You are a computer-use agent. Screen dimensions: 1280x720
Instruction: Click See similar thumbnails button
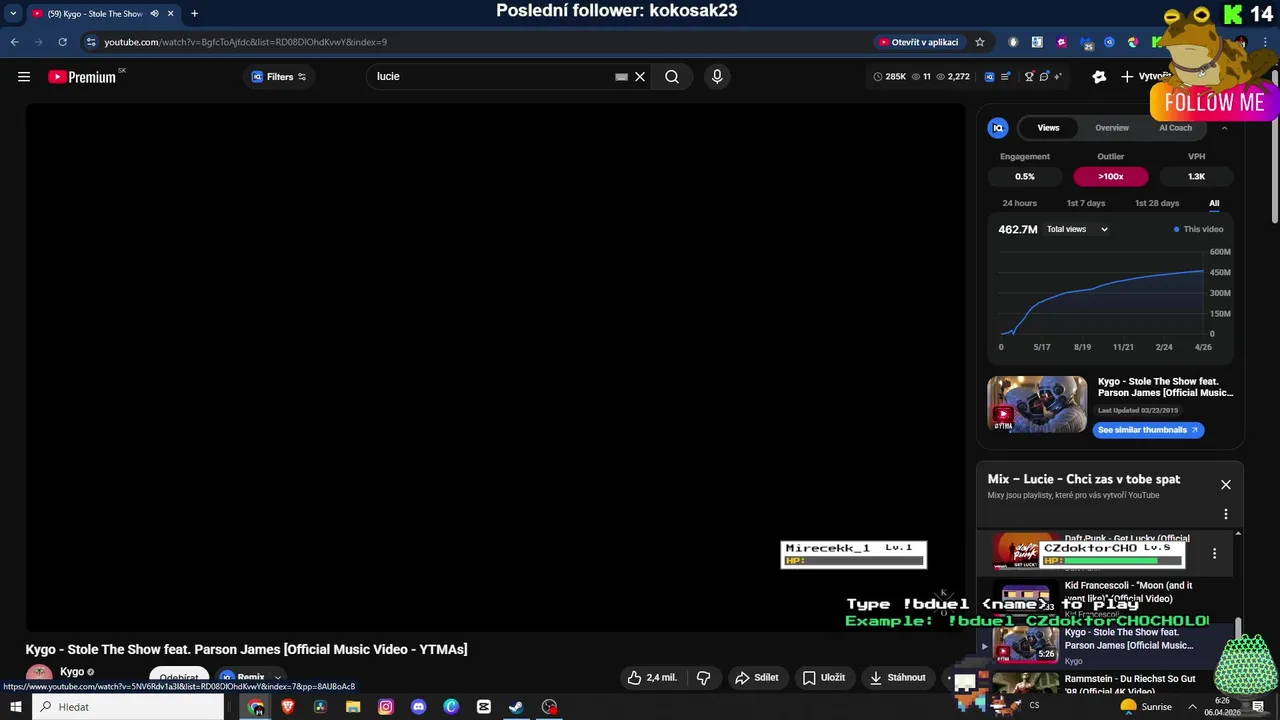(1147, 430)
